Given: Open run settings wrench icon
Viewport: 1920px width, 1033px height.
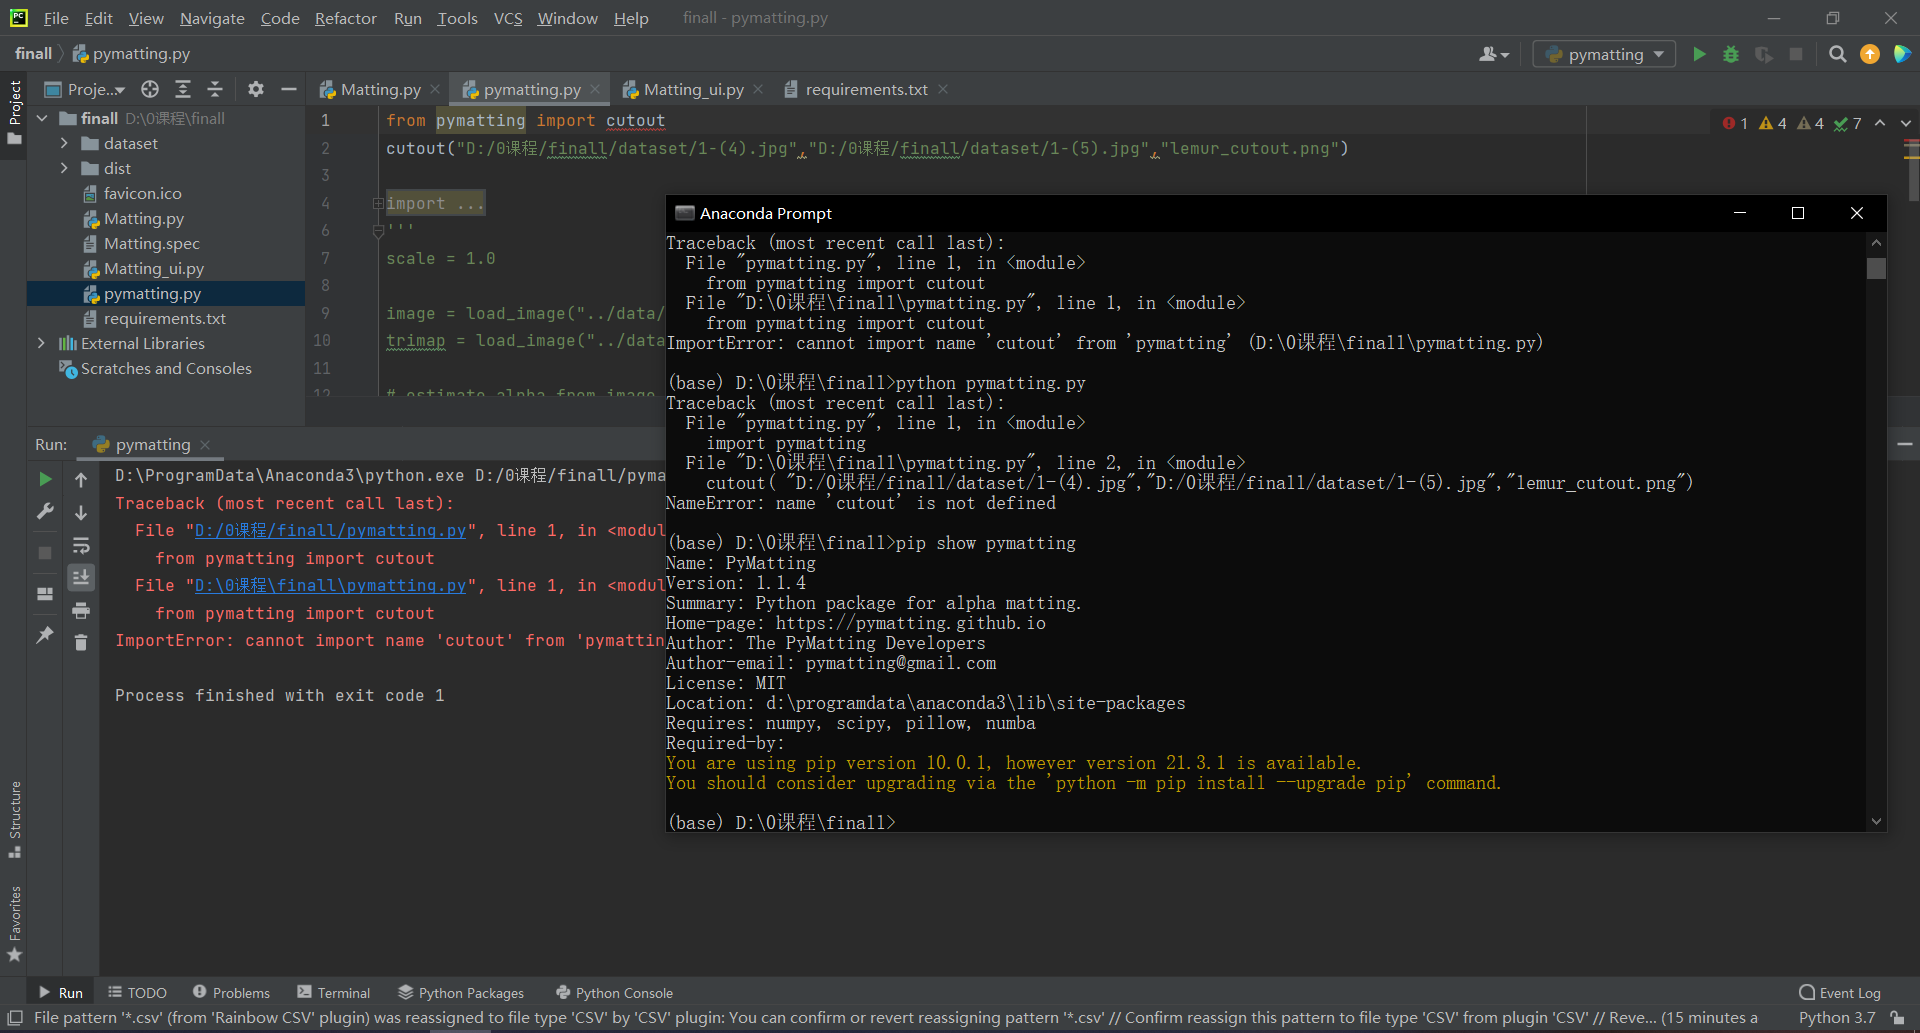Looking at the screenshot, I should (45, 511).
